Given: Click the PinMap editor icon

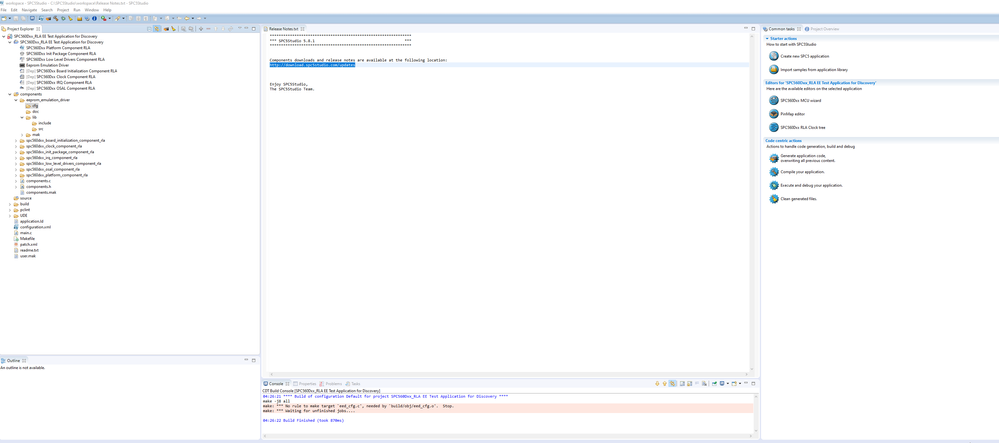Looking at the screenshot, I should 773,113.
